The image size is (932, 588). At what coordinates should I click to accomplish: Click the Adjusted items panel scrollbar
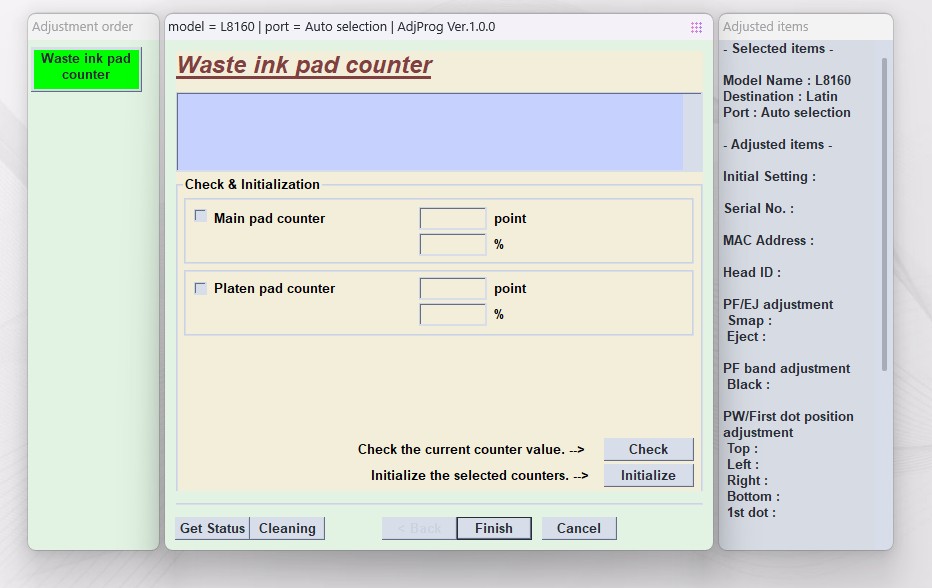[x=884, y=215]
